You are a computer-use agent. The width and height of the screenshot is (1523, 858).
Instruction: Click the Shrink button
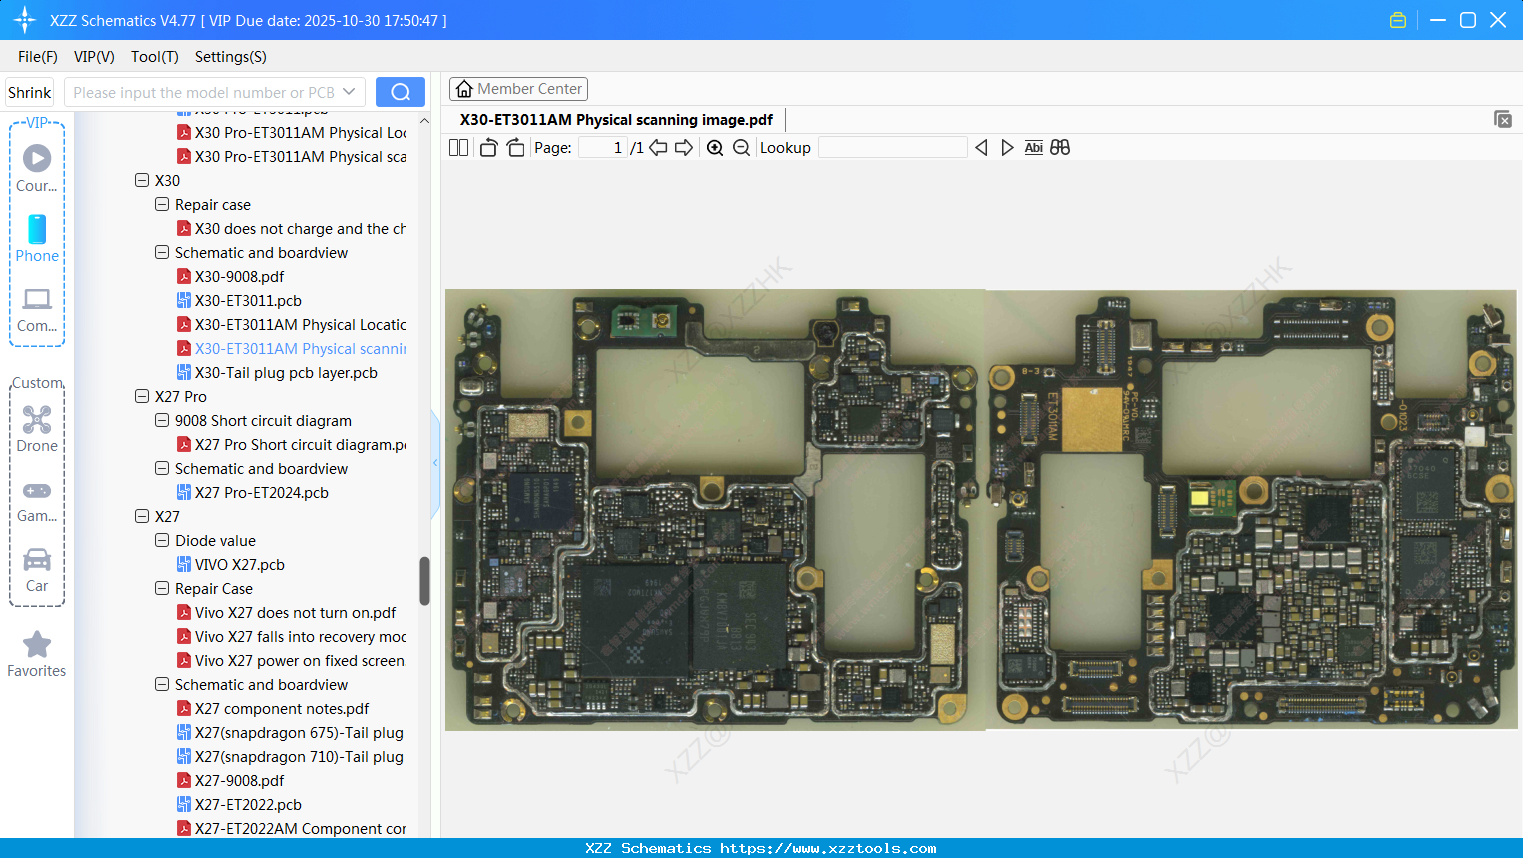[29, 92]
